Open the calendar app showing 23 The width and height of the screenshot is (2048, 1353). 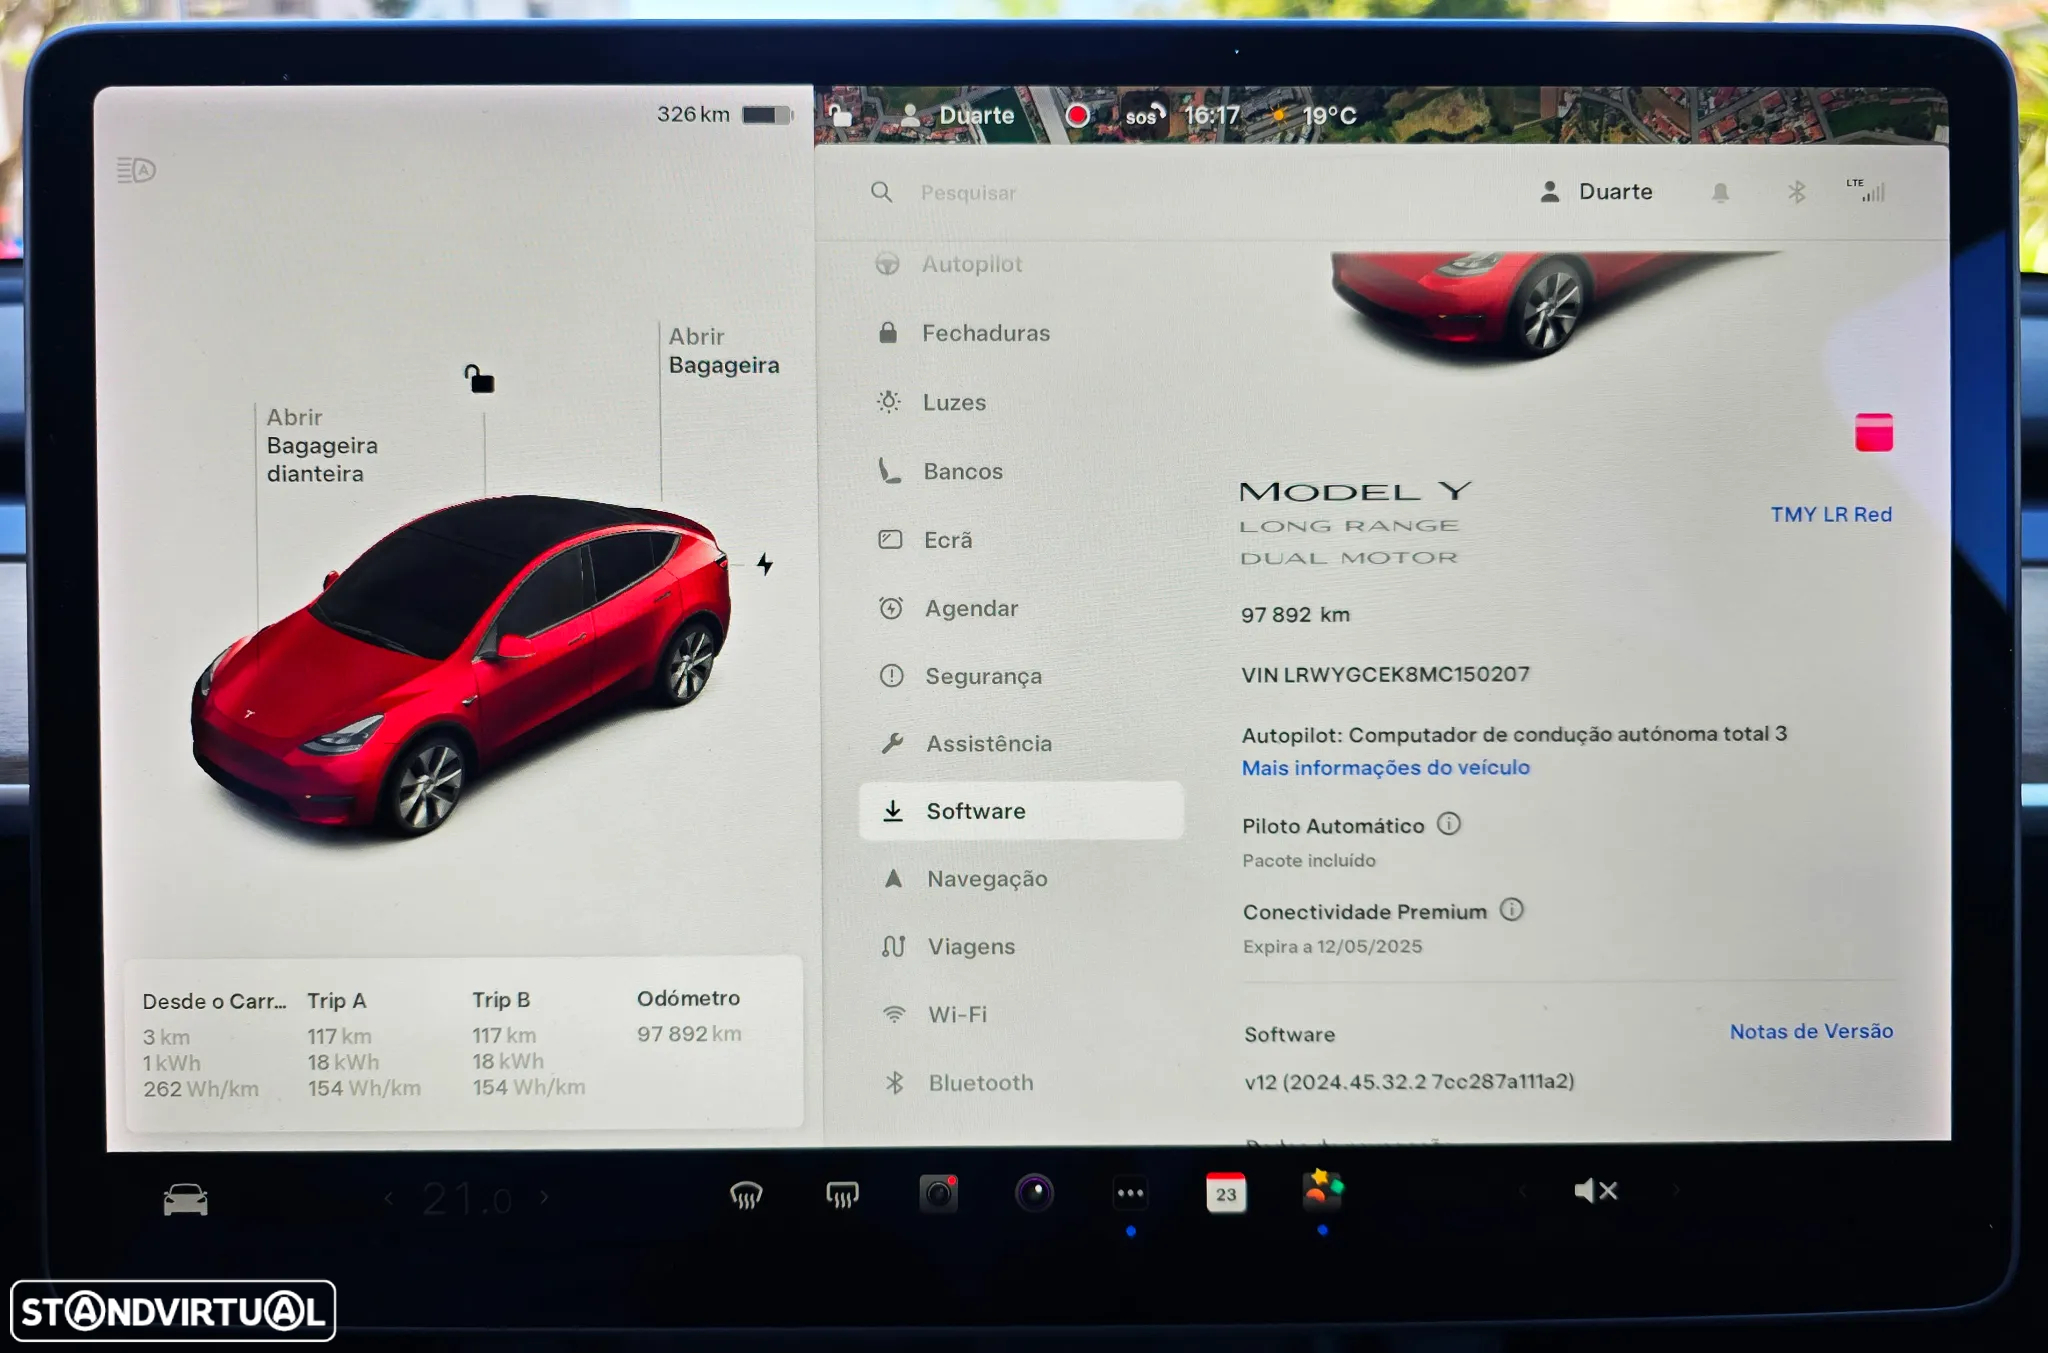pyautogui.click(x=1226, y=1193)
